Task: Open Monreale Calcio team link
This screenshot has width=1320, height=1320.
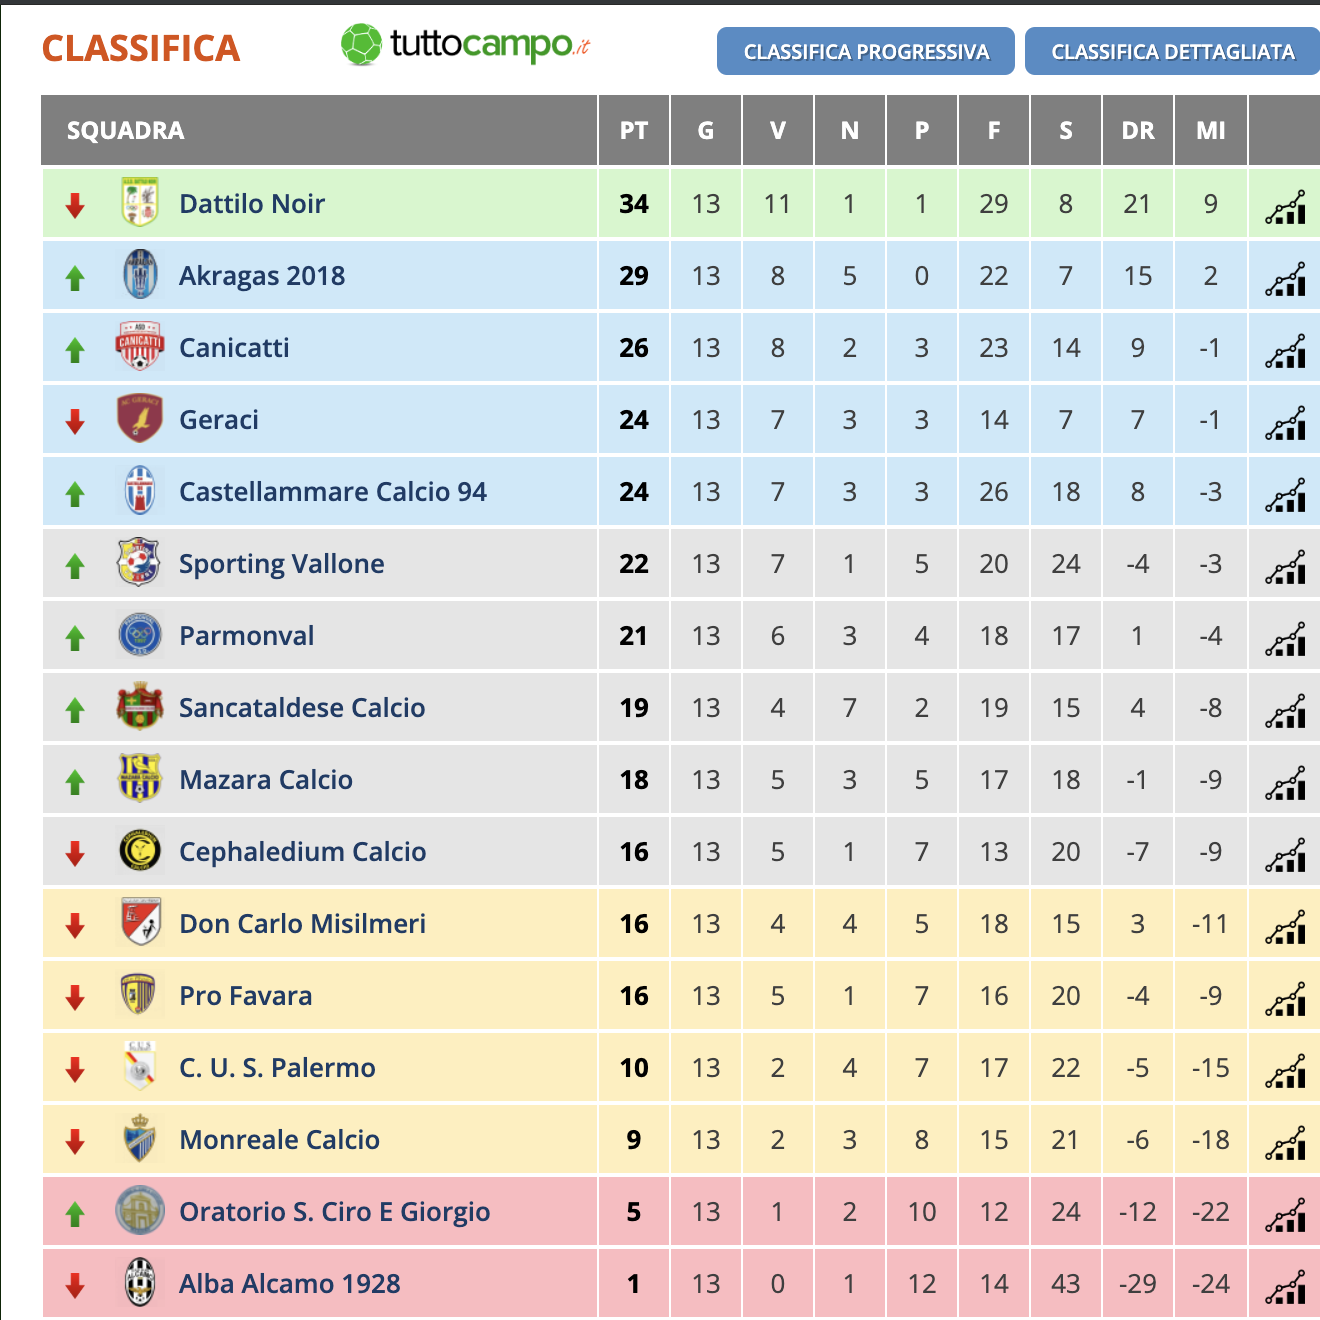Action: (x=279, y=1140)
